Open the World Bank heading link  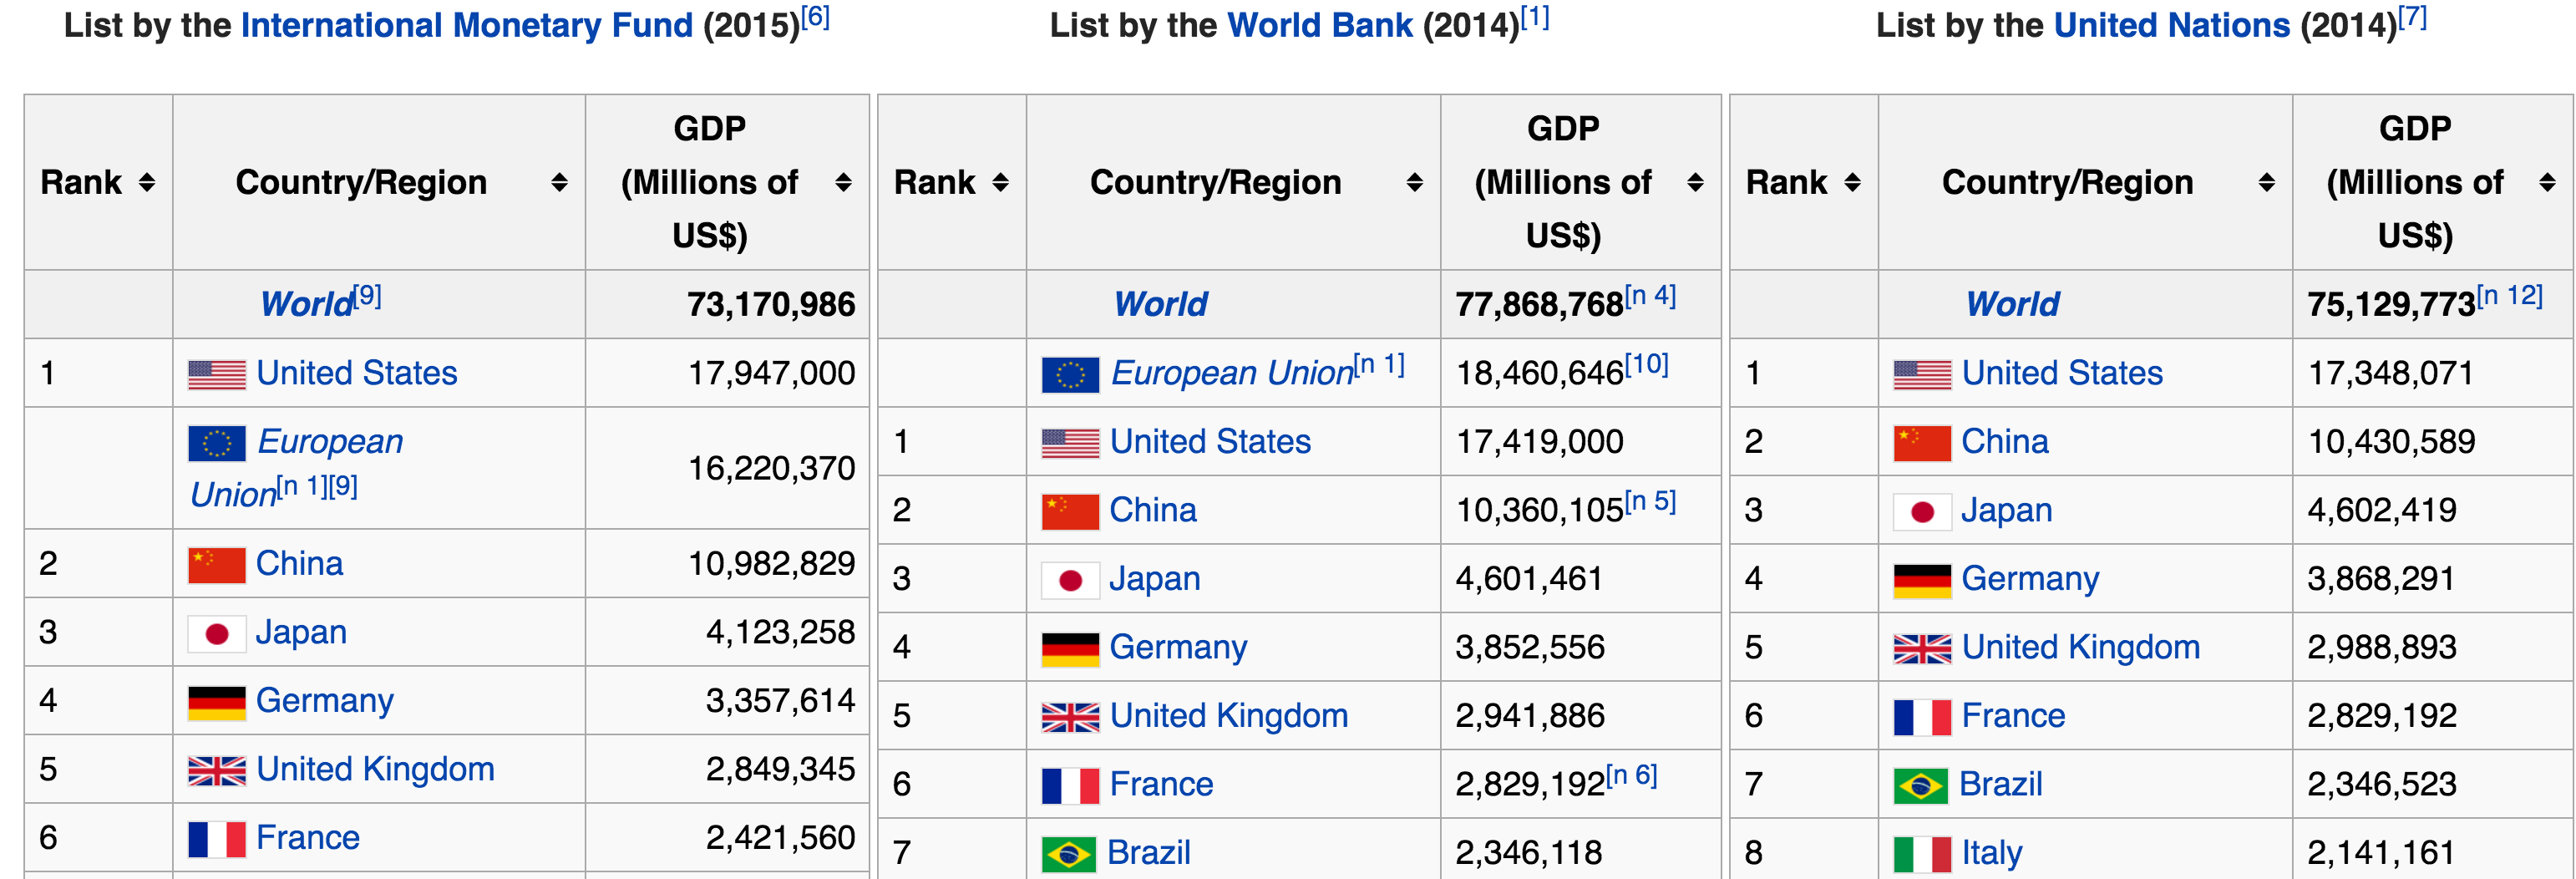tap(1319, 26)
